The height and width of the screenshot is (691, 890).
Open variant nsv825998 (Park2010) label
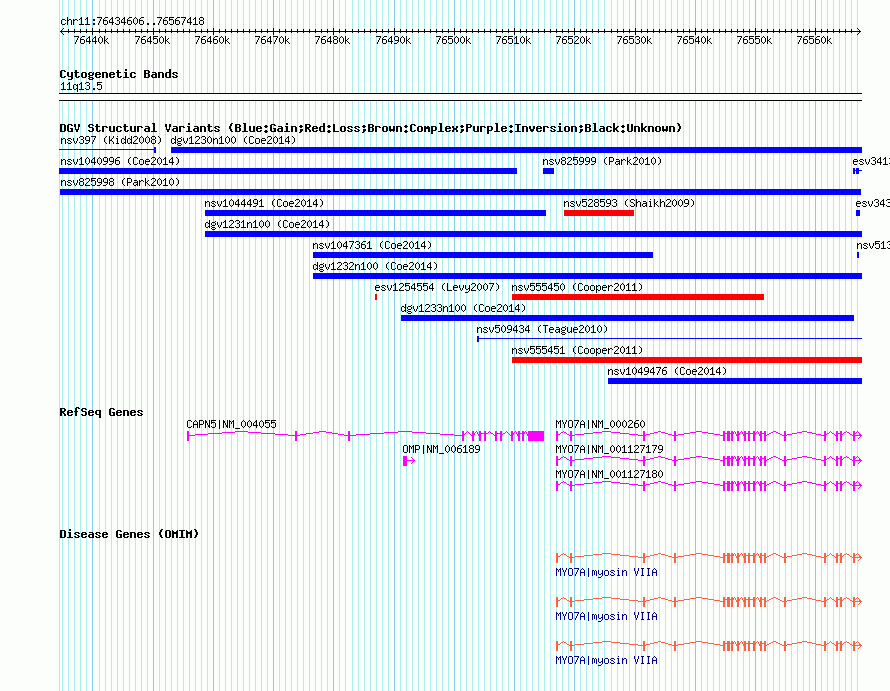point(120,182)
